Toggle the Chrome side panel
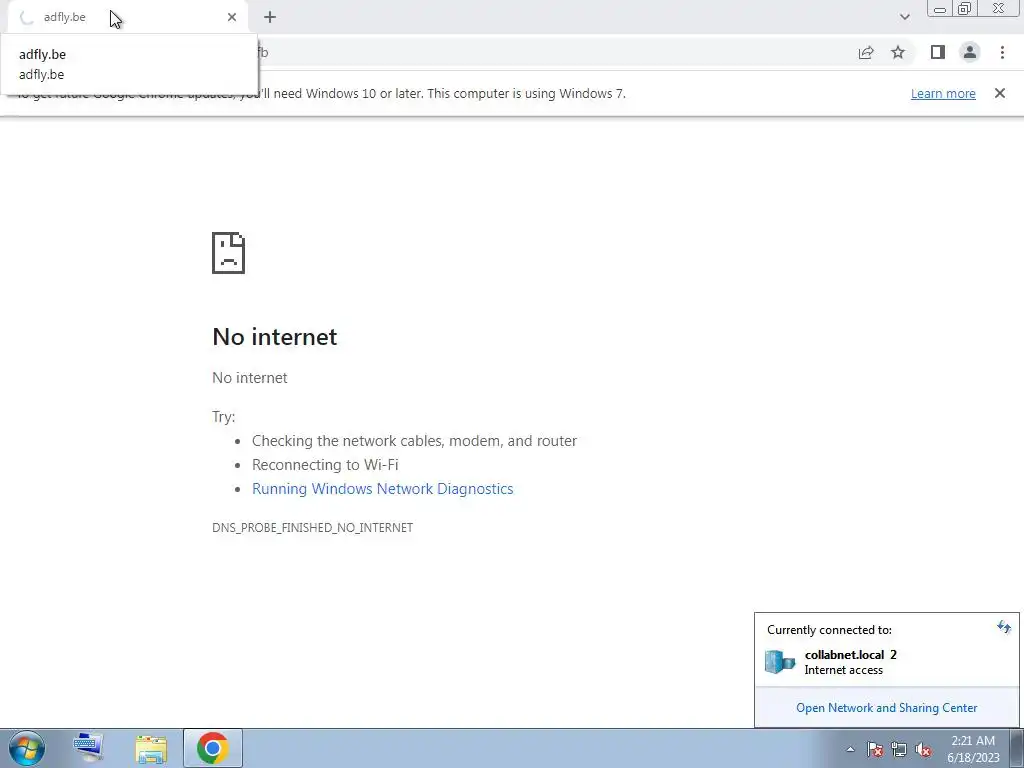Screen dimensions: 1024x768 (938, 53)
